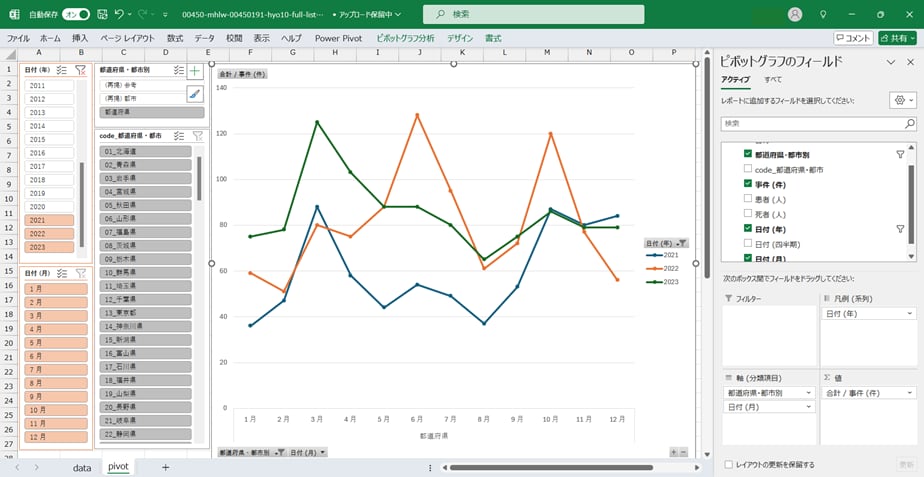This screenshot has width=924, height=477.
Task: Click the Save icon in quick access toolbar
Action: (x=102, y=14)
